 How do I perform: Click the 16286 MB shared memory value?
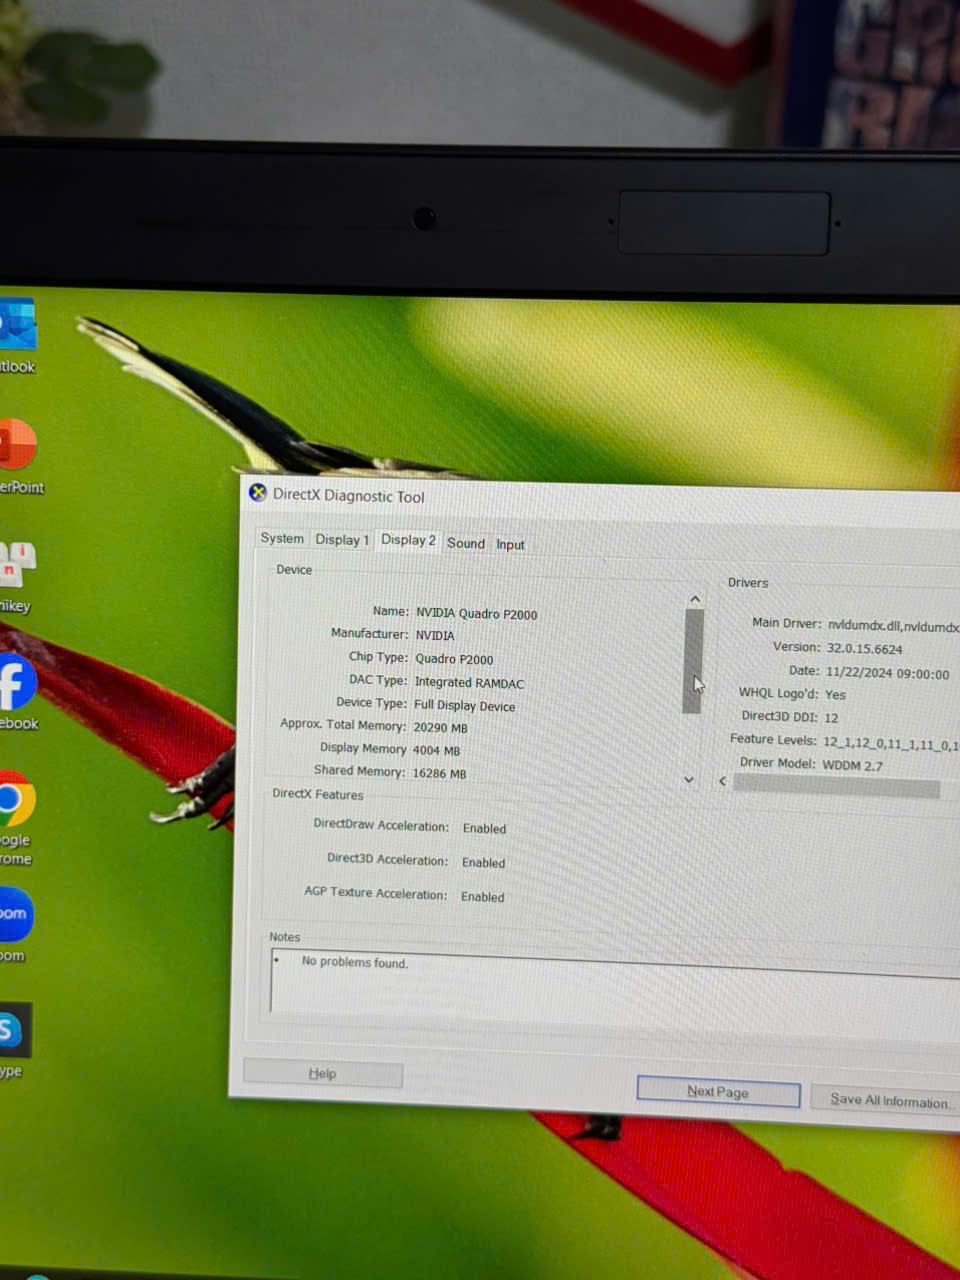point(440,774)
